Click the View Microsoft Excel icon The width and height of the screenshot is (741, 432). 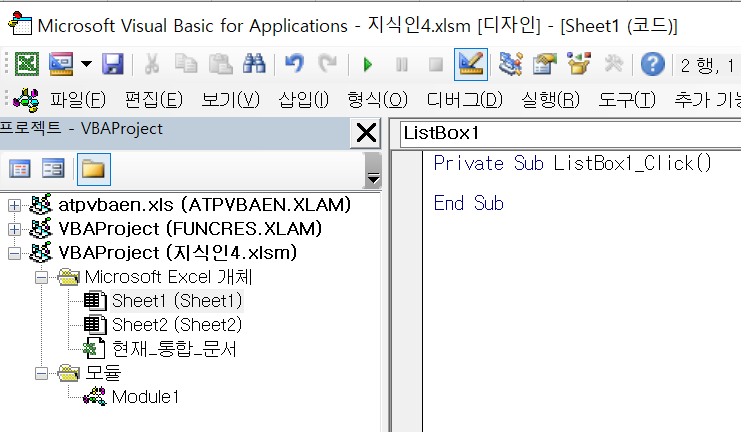point(27,64)
